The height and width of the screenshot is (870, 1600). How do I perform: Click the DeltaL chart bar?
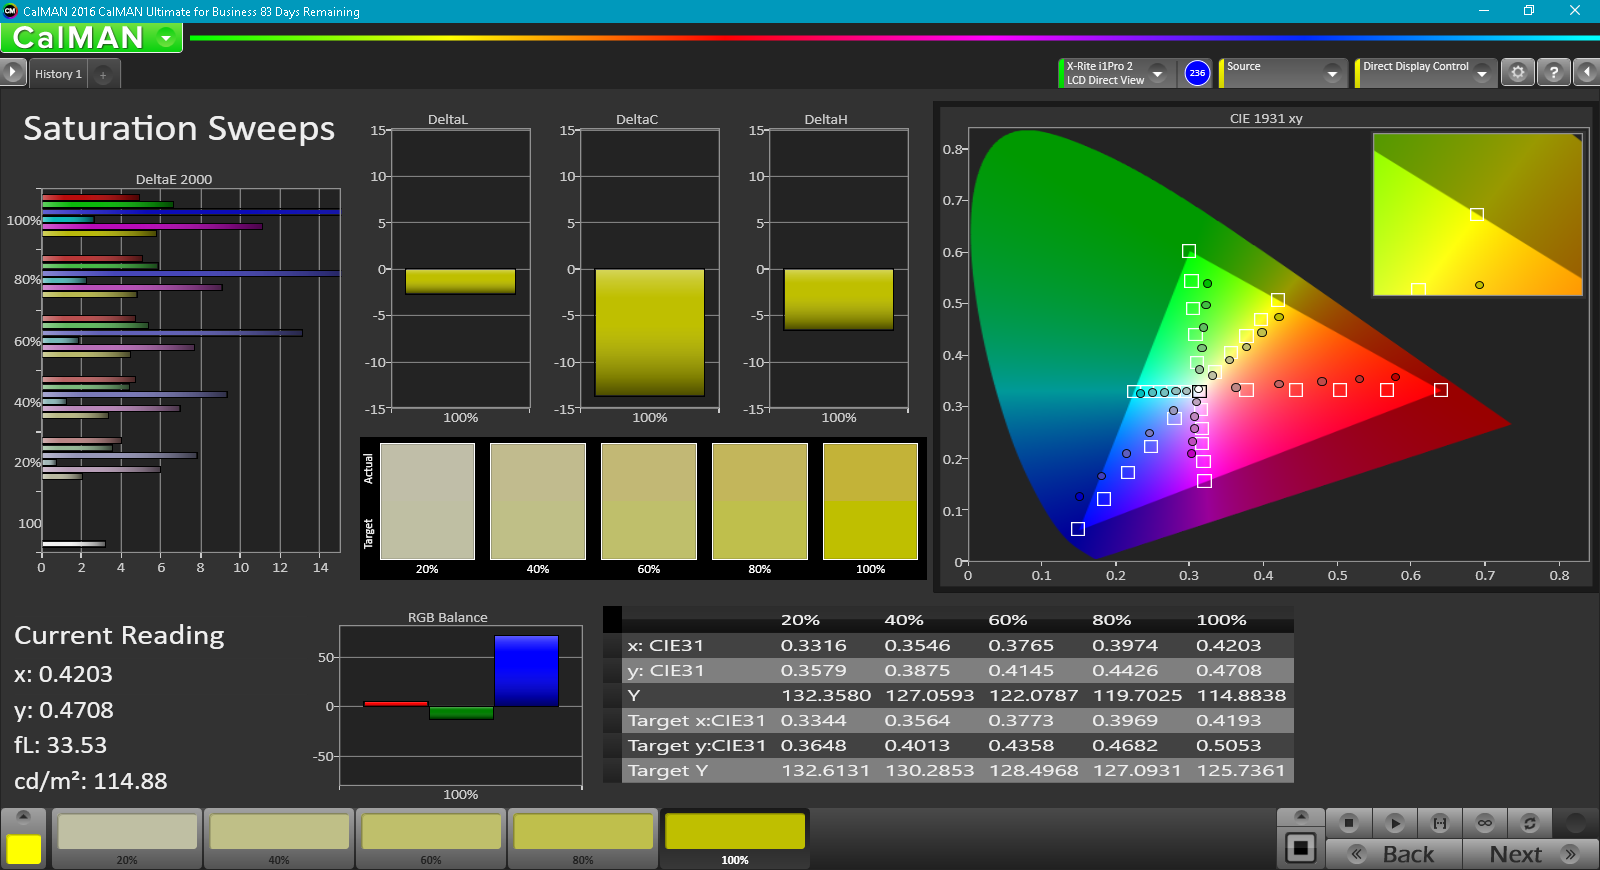460,281
